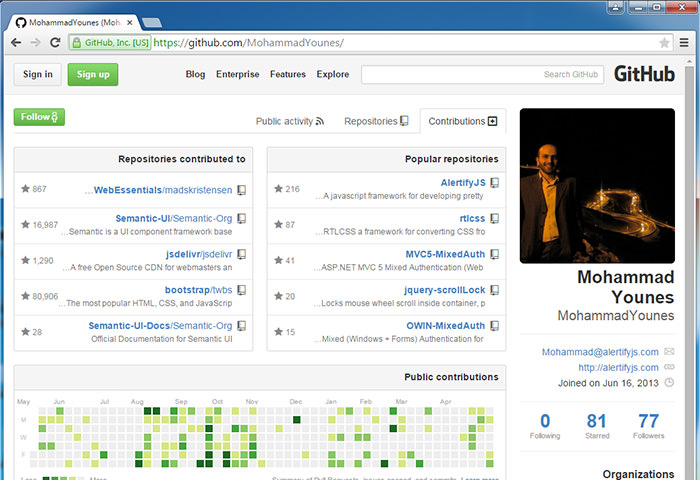
Task: Click the star icon beside 80,906
Action: 25,296
